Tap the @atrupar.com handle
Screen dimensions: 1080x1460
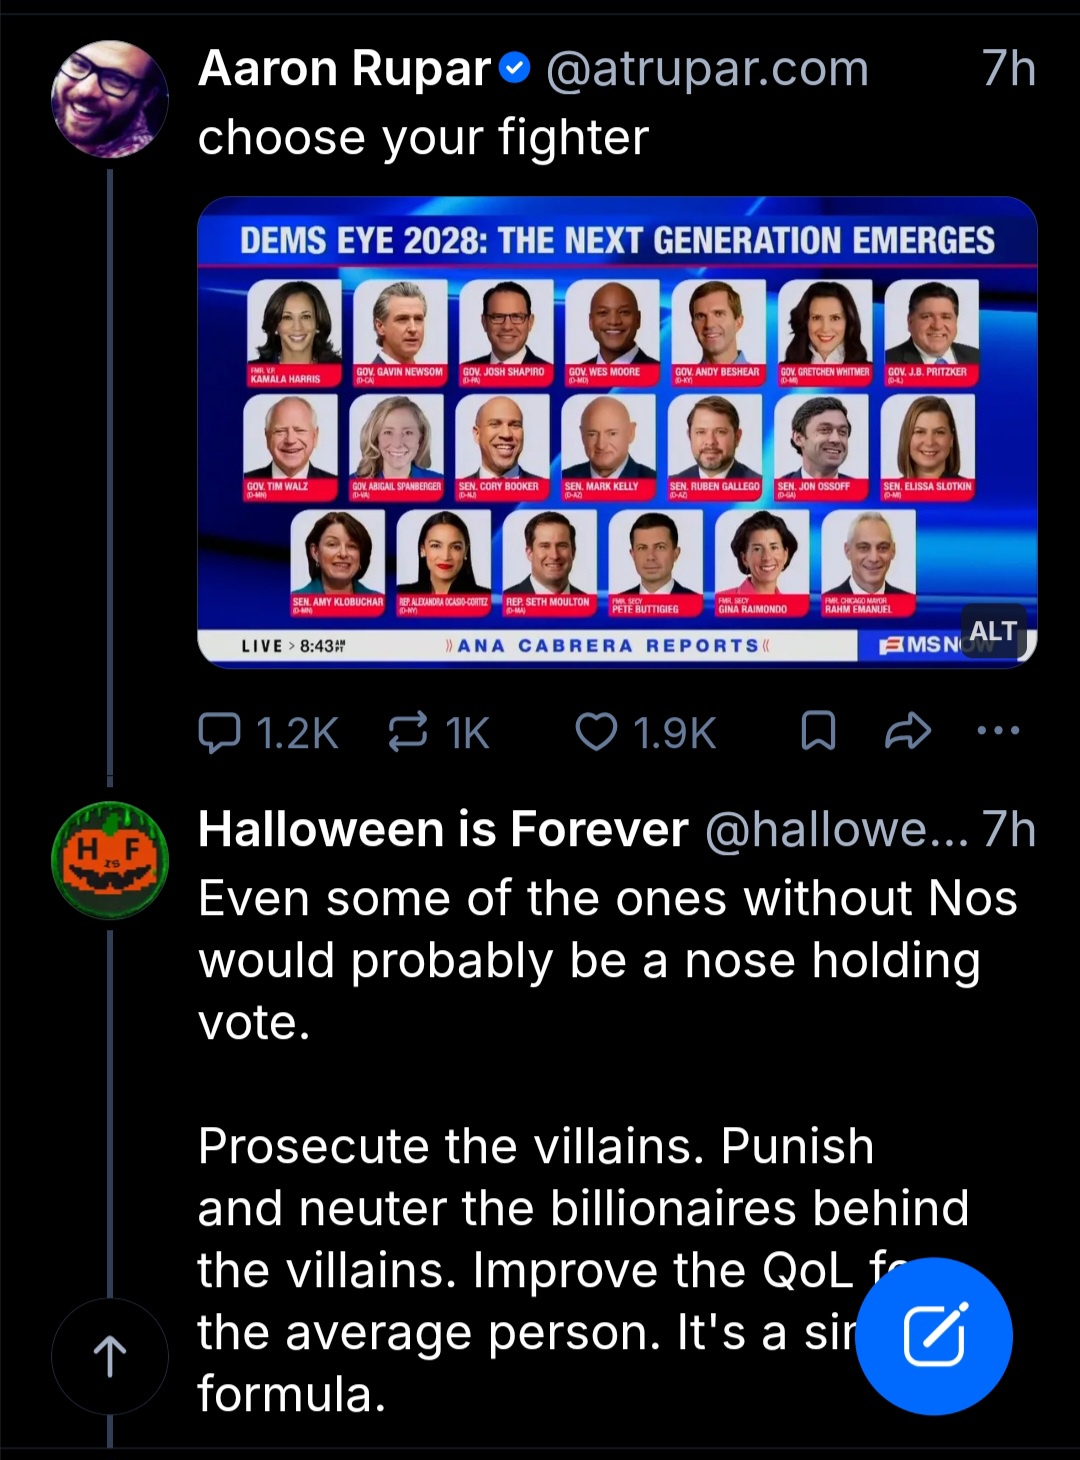[x=706, y=69]
